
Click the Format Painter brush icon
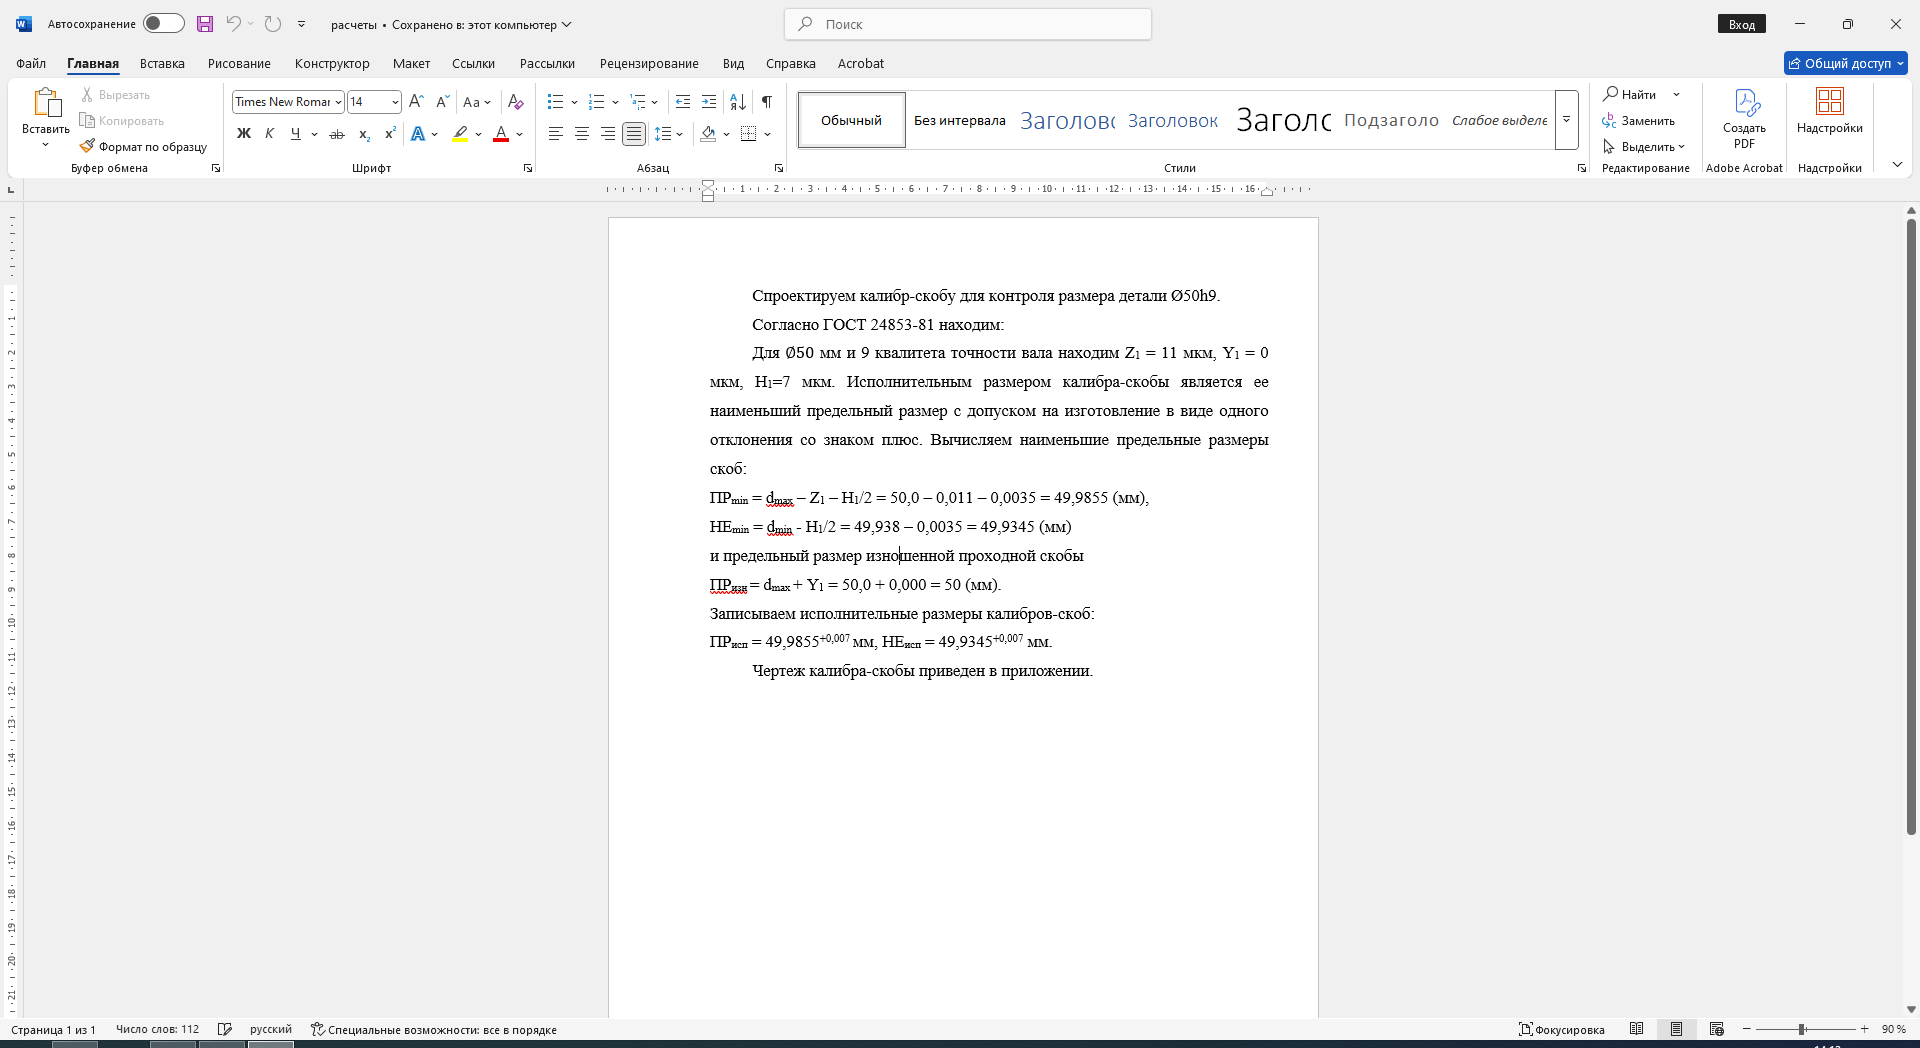[87, 146]
